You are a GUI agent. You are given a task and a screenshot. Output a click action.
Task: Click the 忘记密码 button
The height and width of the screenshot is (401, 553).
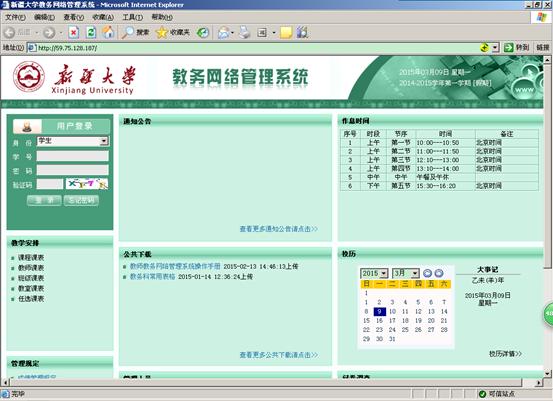[81, 200]
